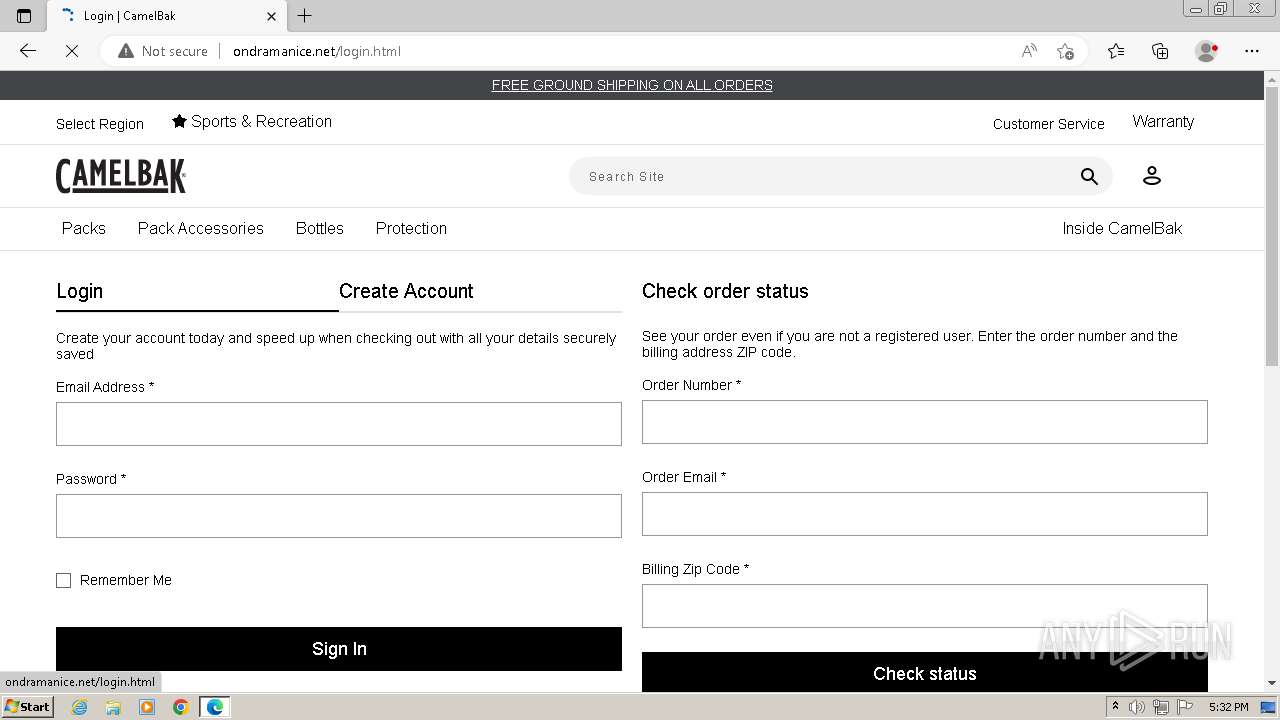Open the Bottles navigation menu

[320, 228]
